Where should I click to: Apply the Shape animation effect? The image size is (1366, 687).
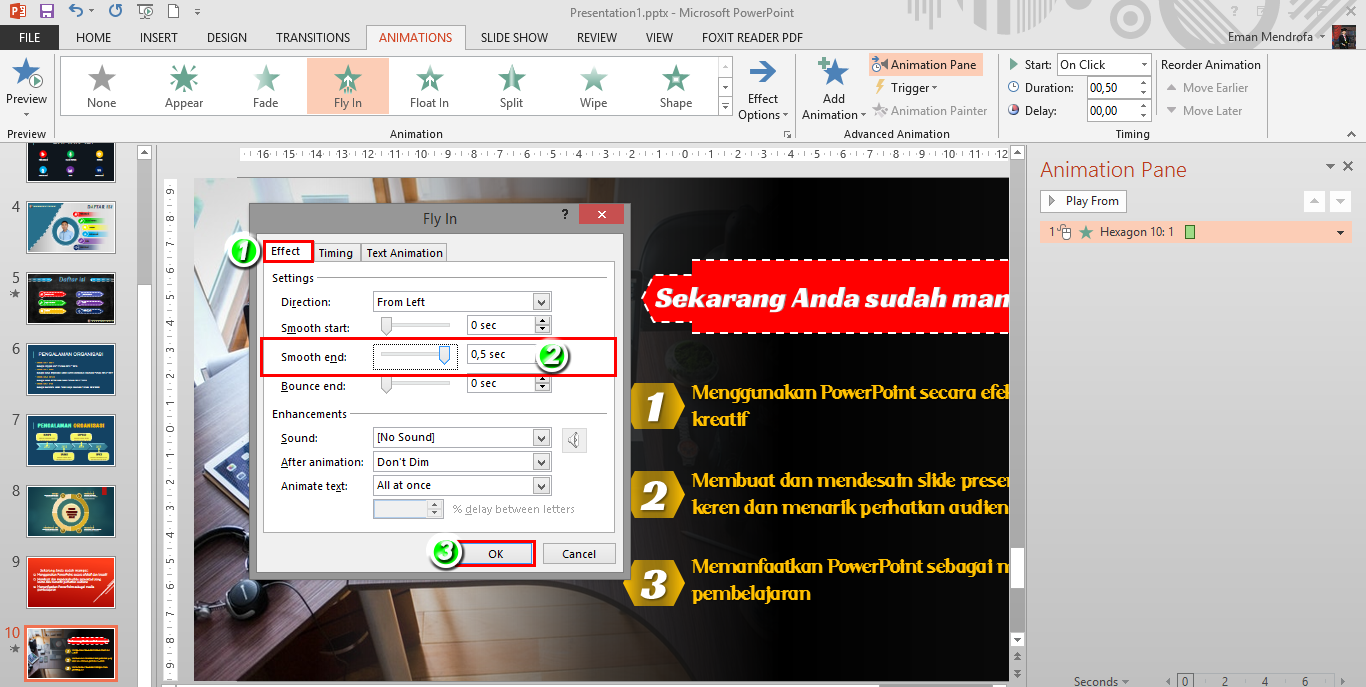tap(675, 85)
